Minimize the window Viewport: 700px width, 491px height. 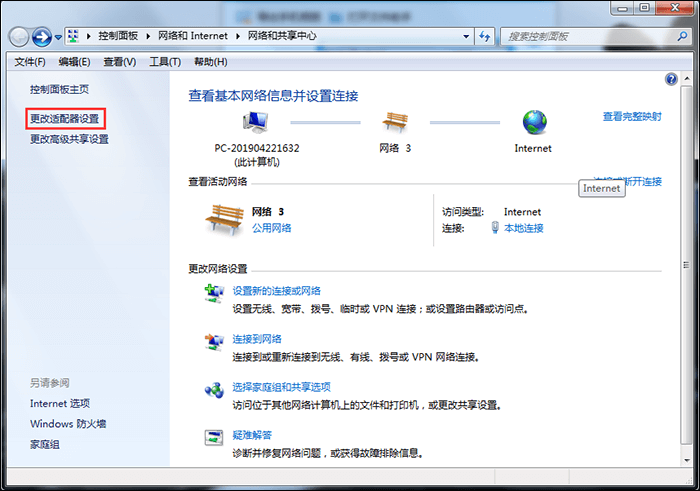(x=623, y=8)
